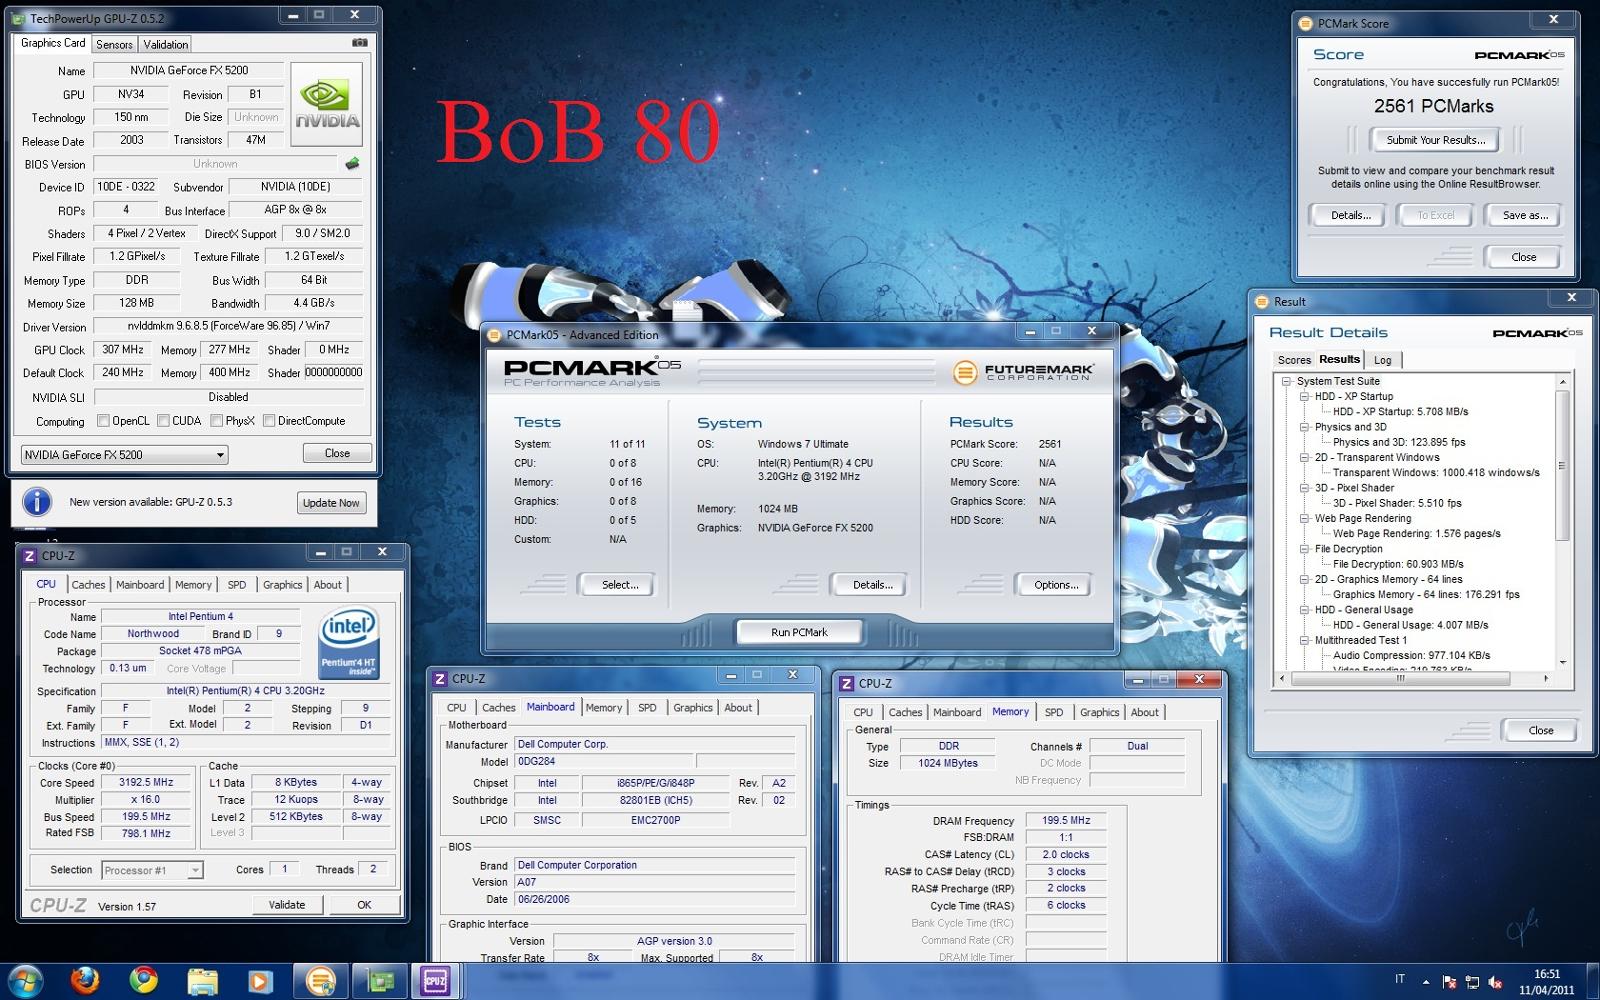Open the Processor #1 selection dropdown
Screen dimensions: 1600x1000
(x=153, y=870)
